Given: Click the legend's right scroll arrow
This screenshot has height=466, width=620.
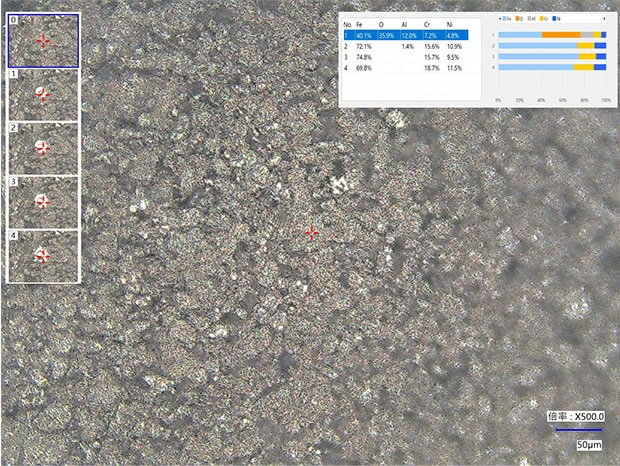Looking at the screenshot, I should coord(604,19).
